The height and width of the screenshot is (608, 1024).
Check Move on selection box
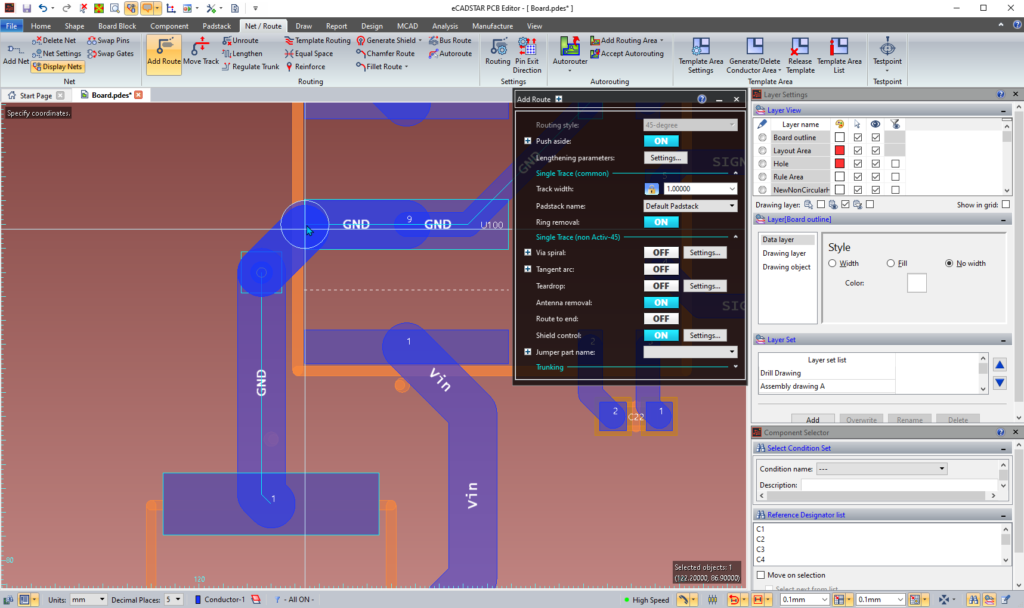click(761, 575)
